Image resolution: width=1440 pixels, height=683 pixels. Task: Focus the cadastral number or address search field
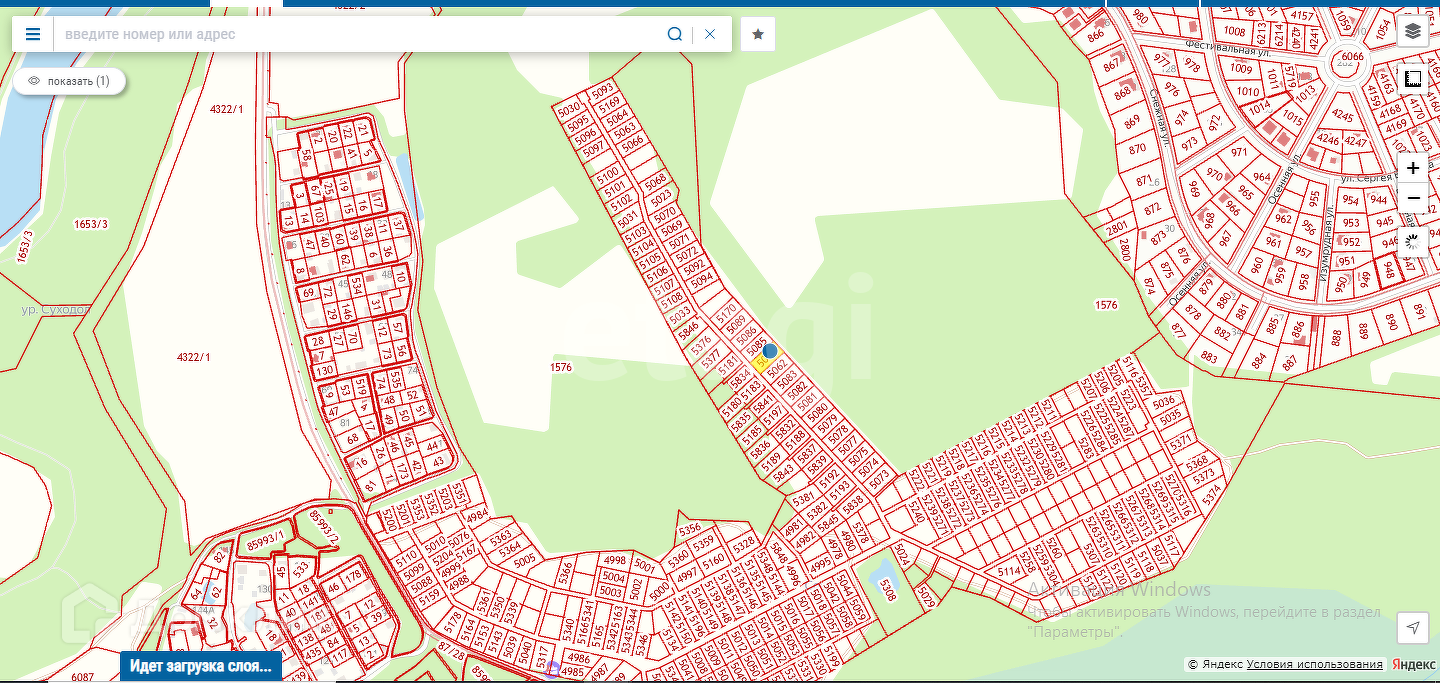point(360,34)
